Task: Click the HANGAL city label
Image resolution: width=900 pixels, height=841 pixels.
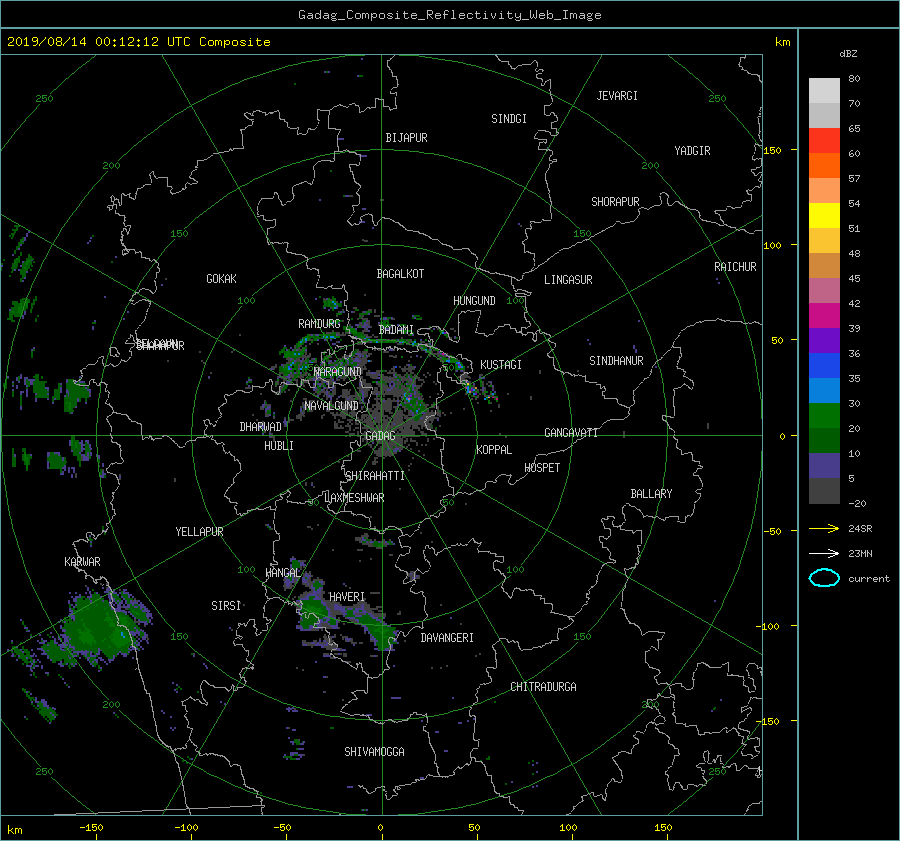Action: coord(283,573)
